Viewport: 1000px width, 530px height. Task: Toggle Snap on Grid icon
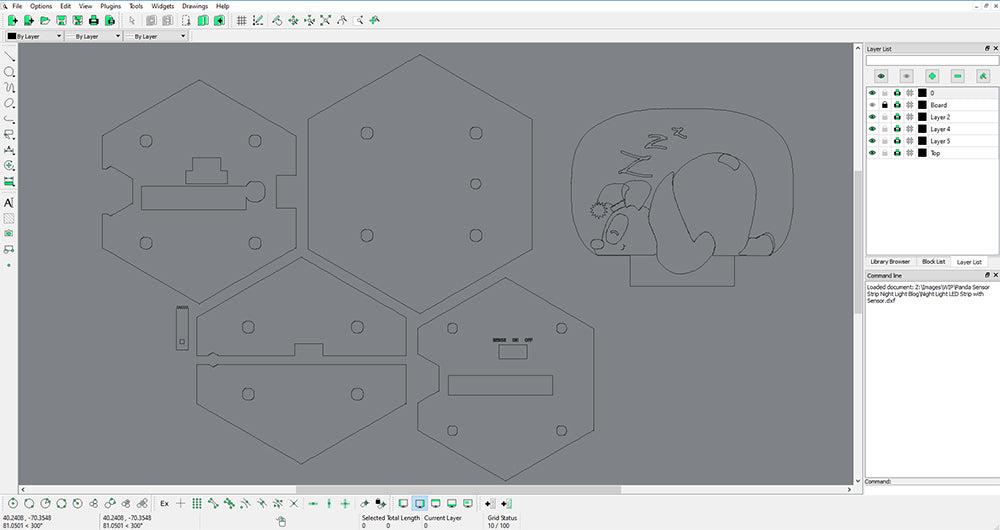[197, 503]
